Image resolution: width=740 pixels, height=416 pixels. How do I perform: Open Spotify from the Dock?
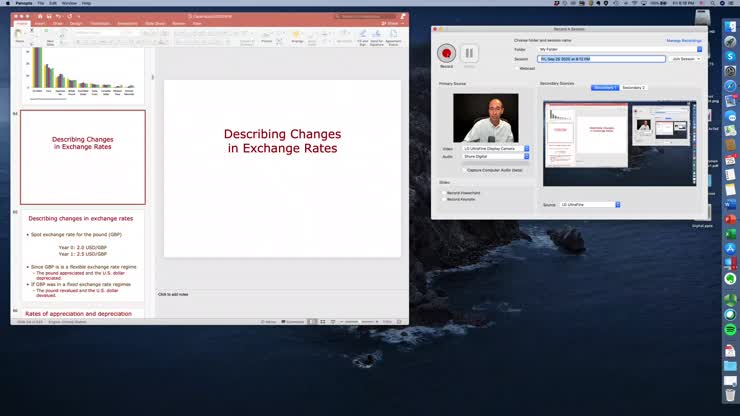point(730,330)
